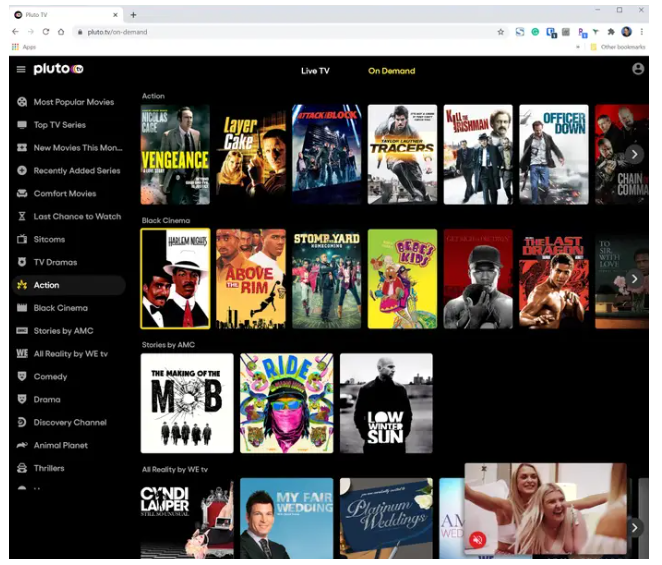Open the Stomp the Yard Homecoming poster

pyautogui.click(x=327, y=279)
